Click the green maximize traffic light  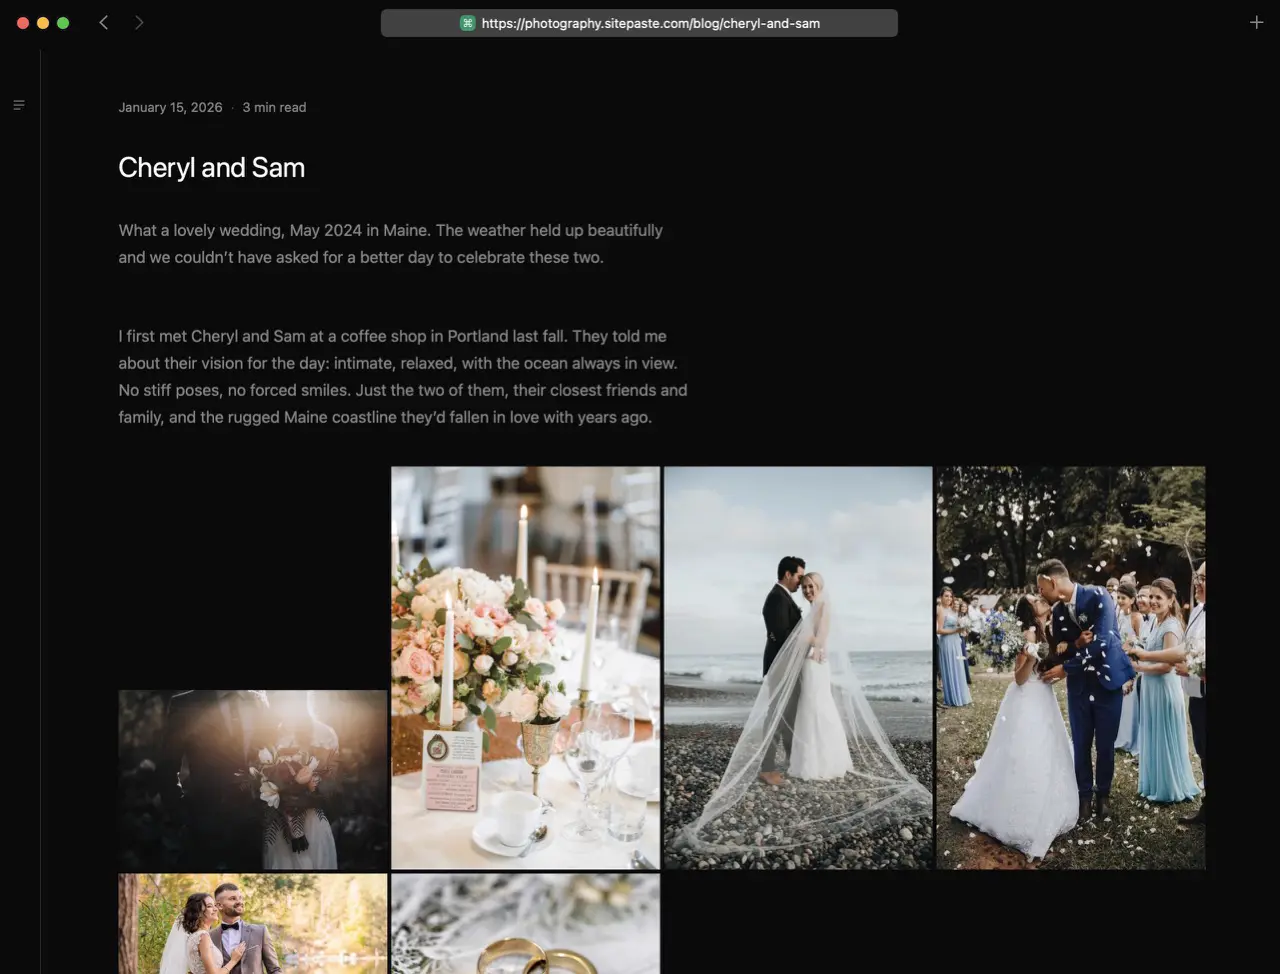(62, 20)
